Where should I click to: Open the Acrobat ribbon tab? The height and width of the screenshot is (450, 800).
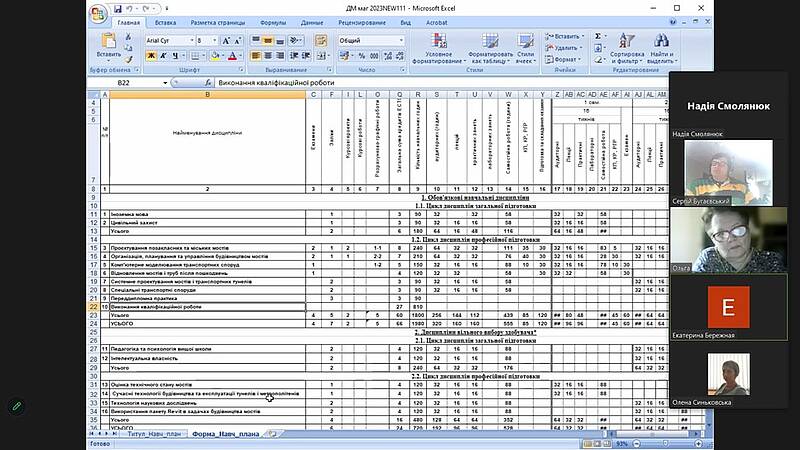pyautogui.click(x=436, y=22)
